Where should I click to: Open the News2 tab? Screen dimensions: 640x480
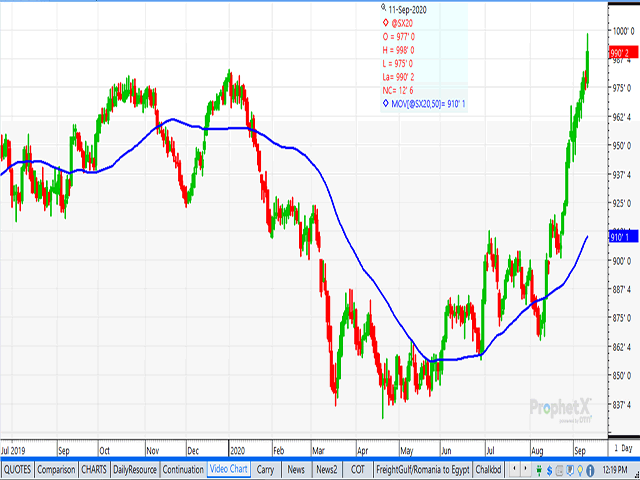click(x=327, y=469)
